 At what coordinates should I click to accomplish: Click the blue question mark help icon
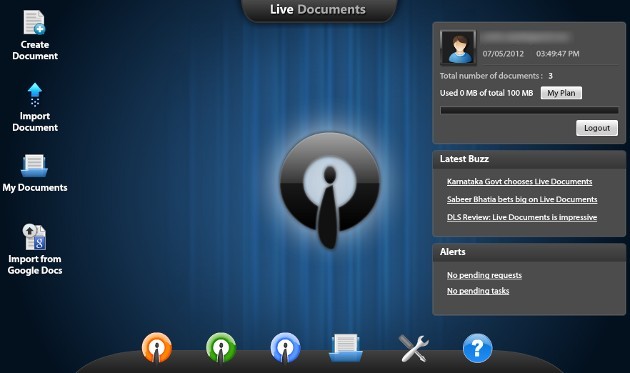[477, 348]
